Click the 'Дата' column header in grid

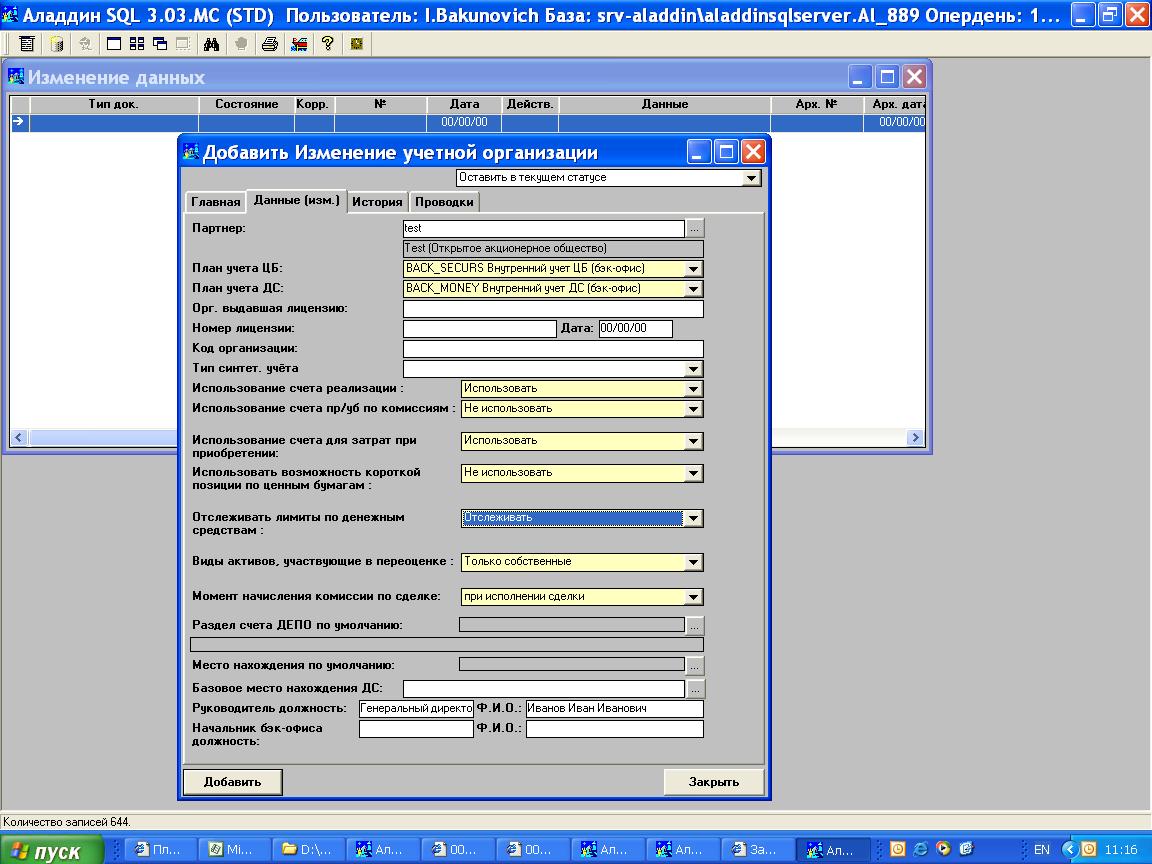[464, 104]
